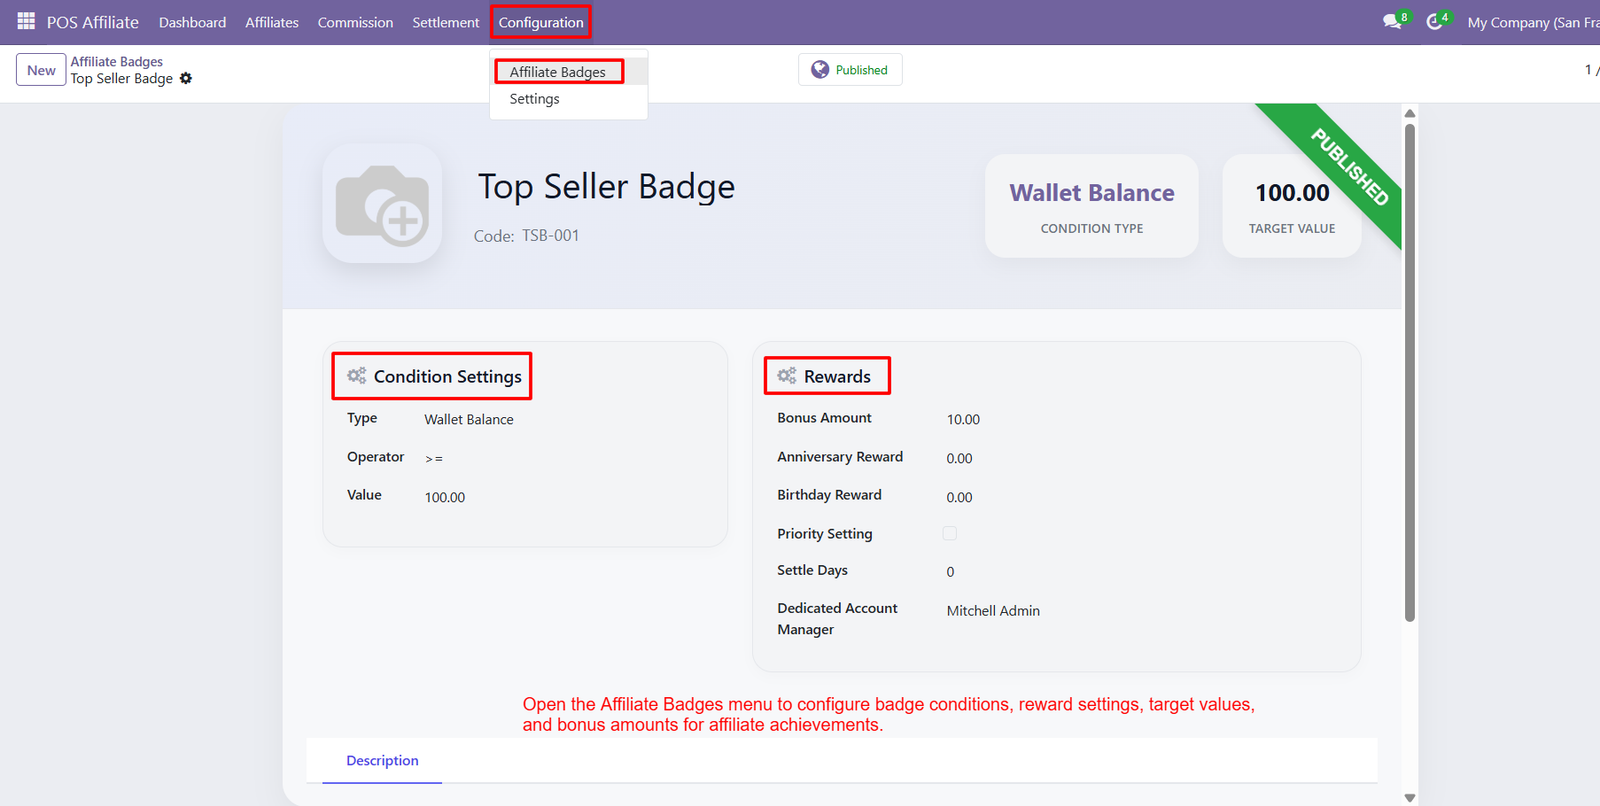Open the Settlement menu
Screen dimensions: 1600x806
(446, 22)
